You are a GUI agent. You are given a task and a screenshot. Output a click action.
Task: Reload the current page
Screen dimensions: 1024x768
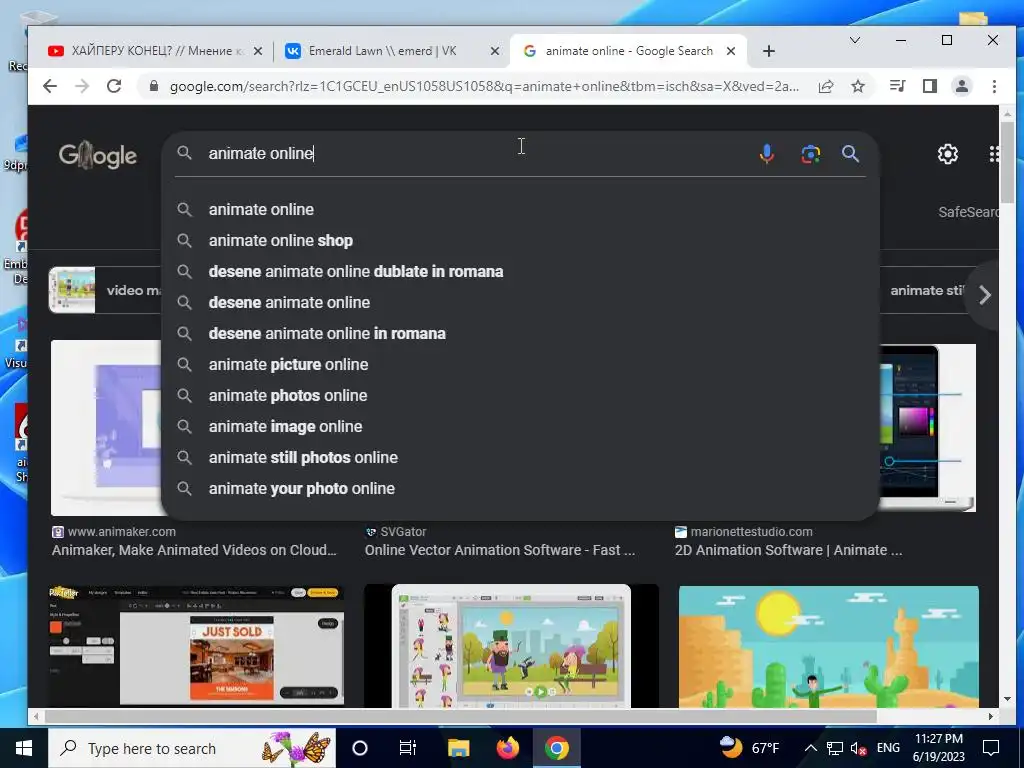pyautogui.click(x=114, y=86)
